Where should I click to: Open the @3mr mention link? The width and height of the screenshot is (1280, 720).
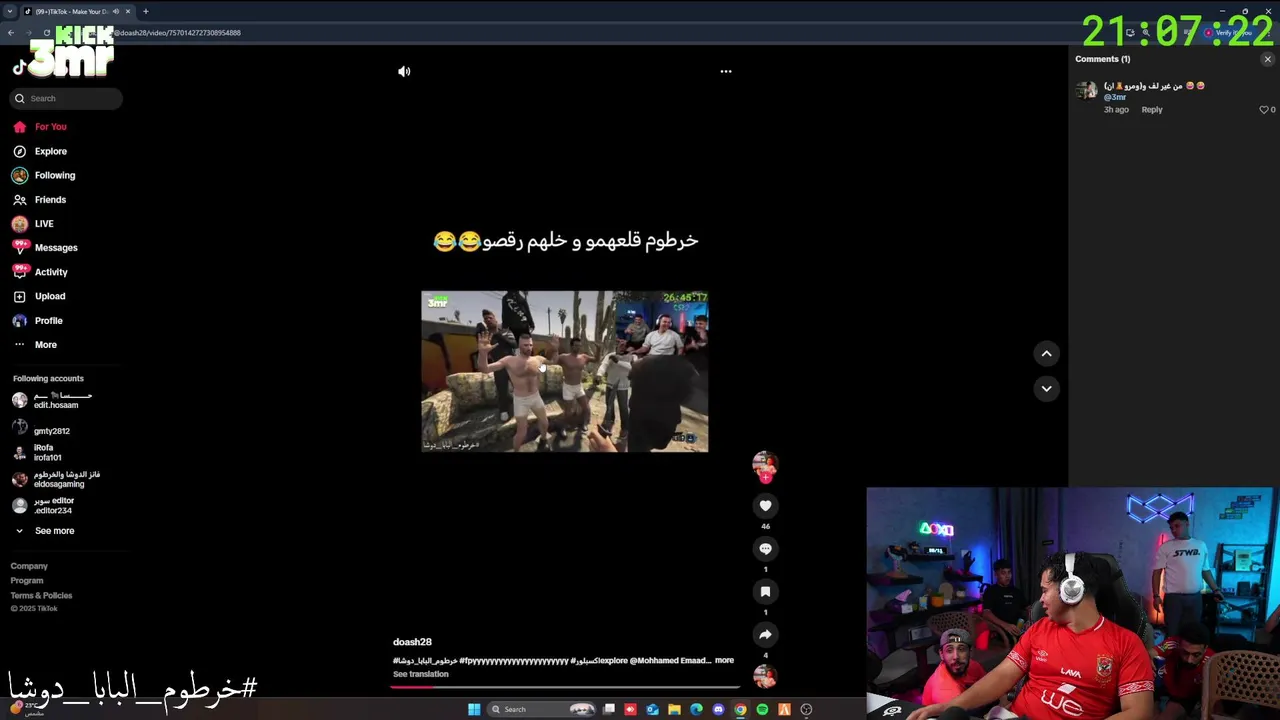click(1115, 97)
